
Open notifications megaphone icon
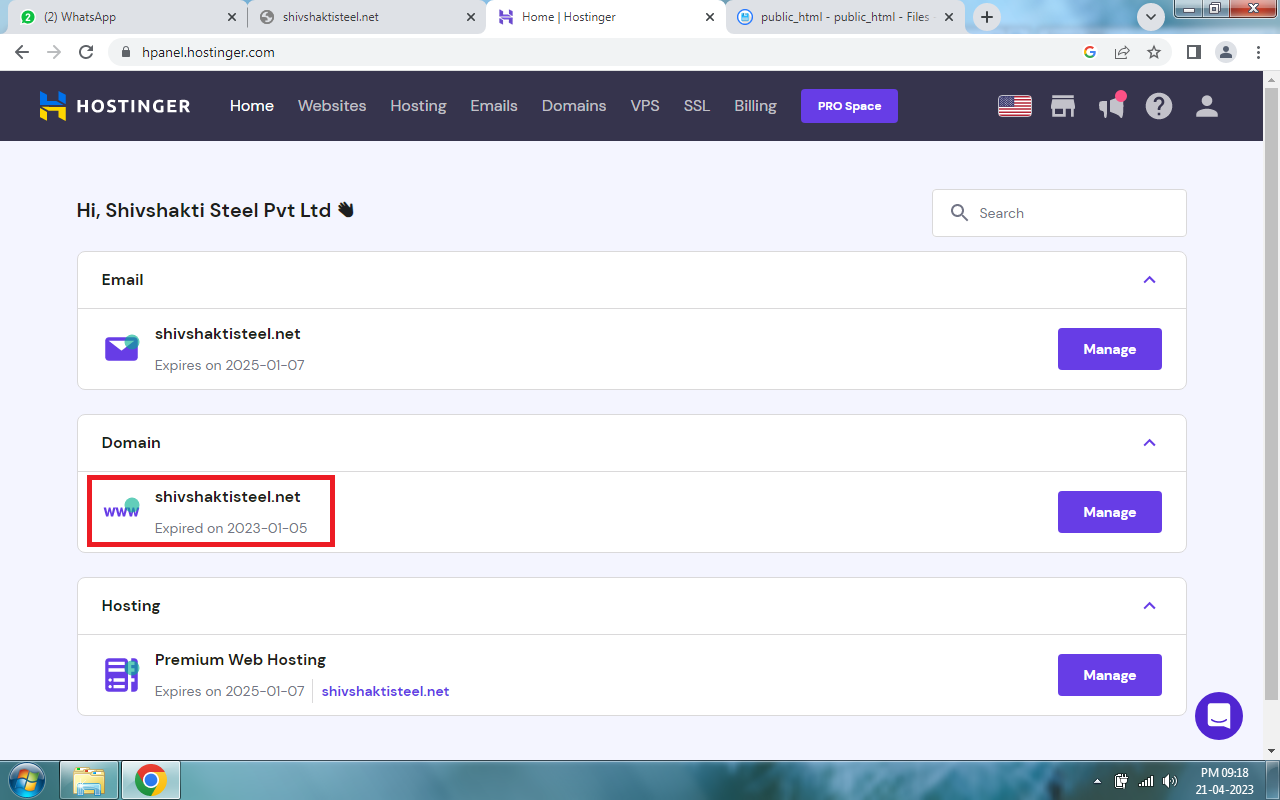click(x=1111, y=106)
